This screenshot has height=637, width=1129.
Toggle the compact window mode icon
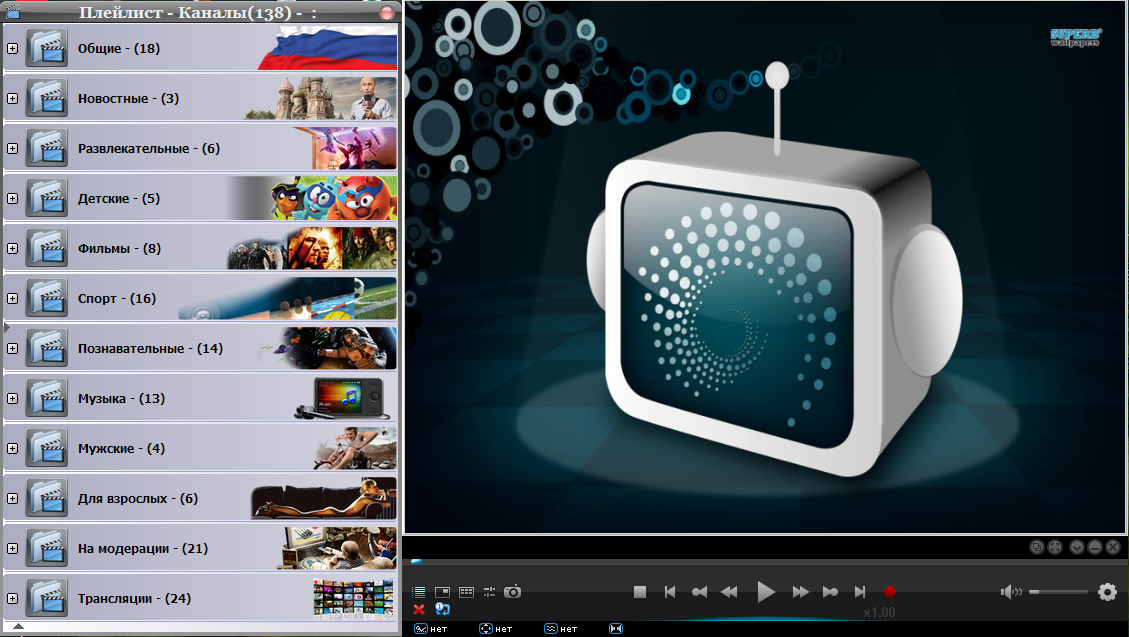[x=1036, y=547]
